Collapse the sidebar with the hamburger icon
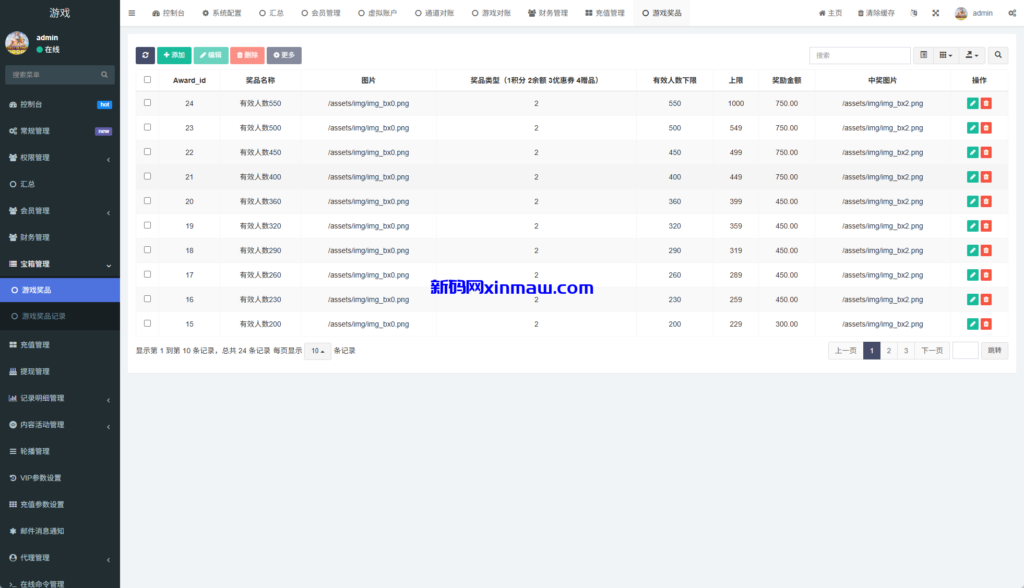 131,13
